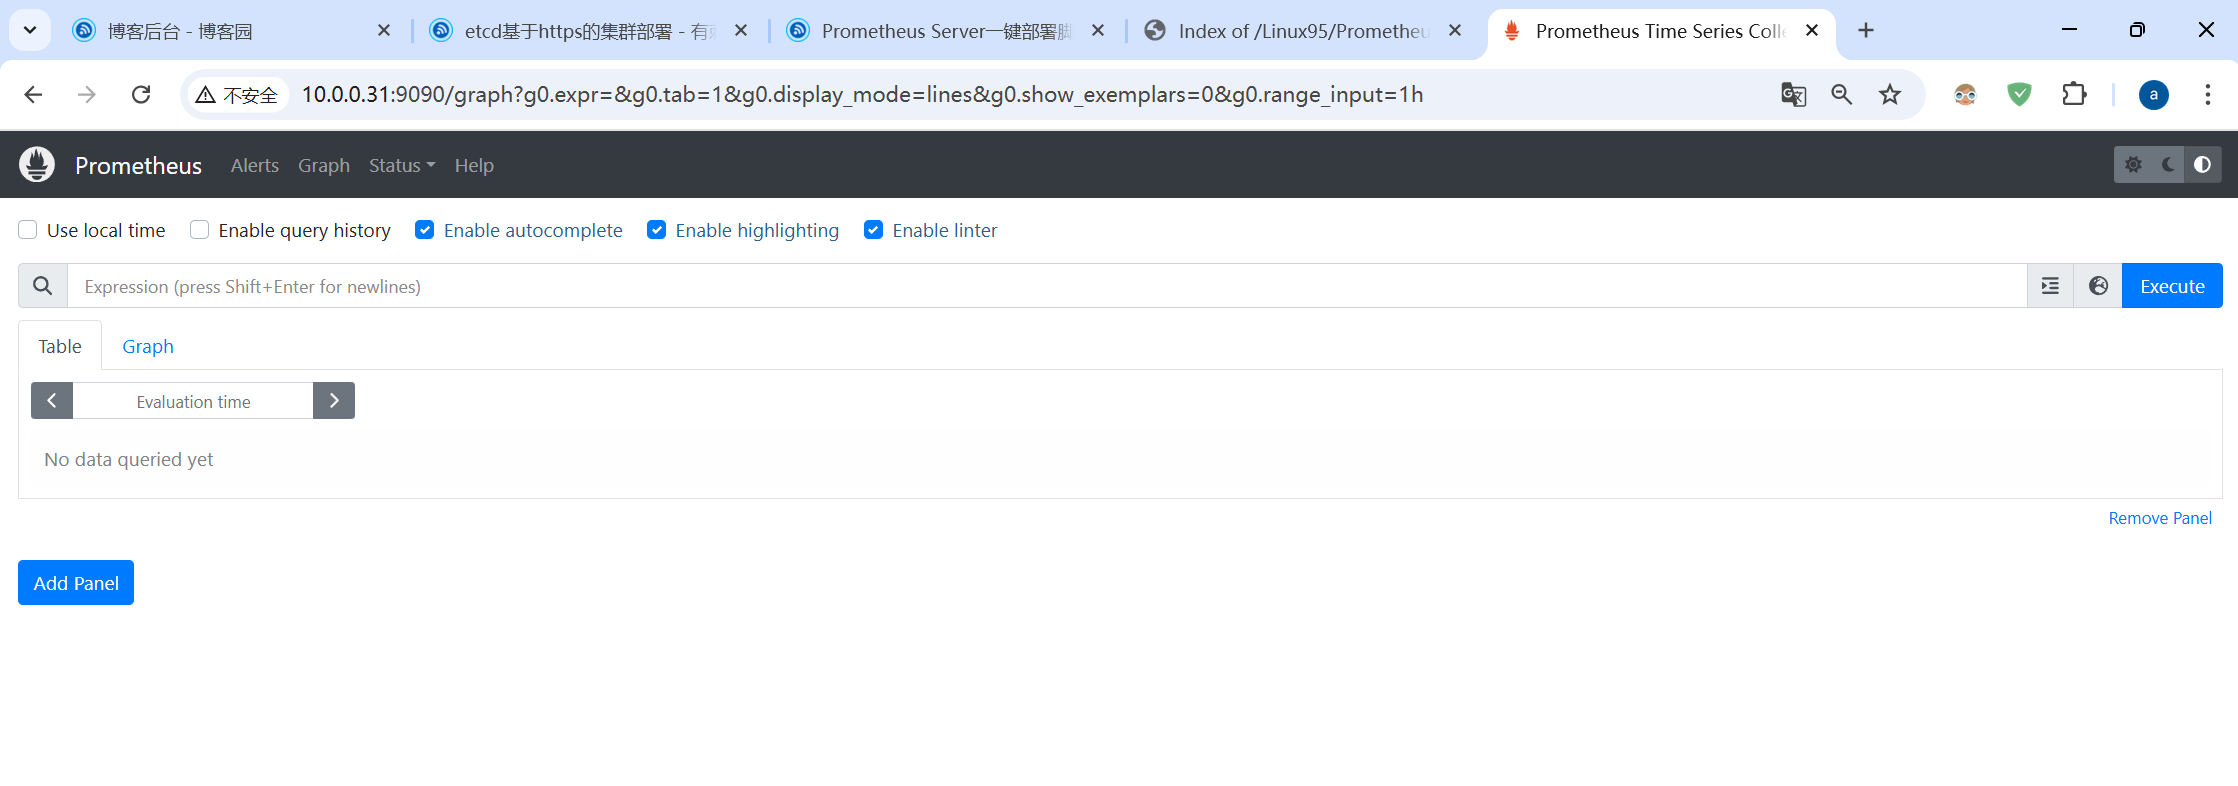This screenshot has width=2238, height=786.
Task: Go to previous evaluation time
Action: click(52, 401)
